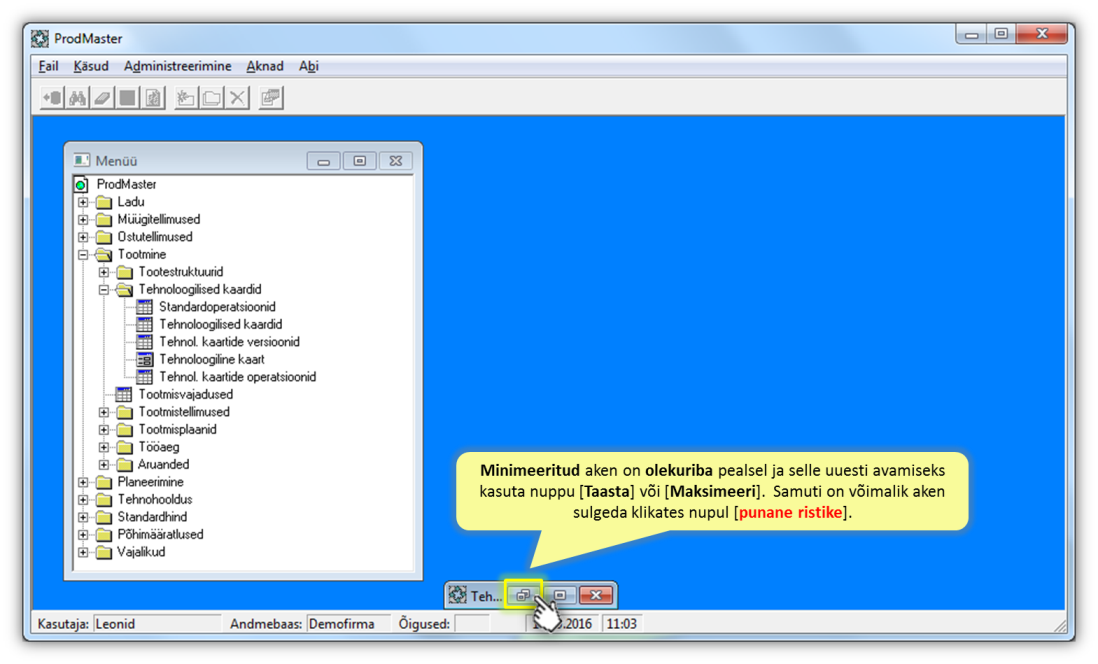Expand the Ostutellimused node
The width and height of the screenshot is (1098, 664).
tap(83, 237)
